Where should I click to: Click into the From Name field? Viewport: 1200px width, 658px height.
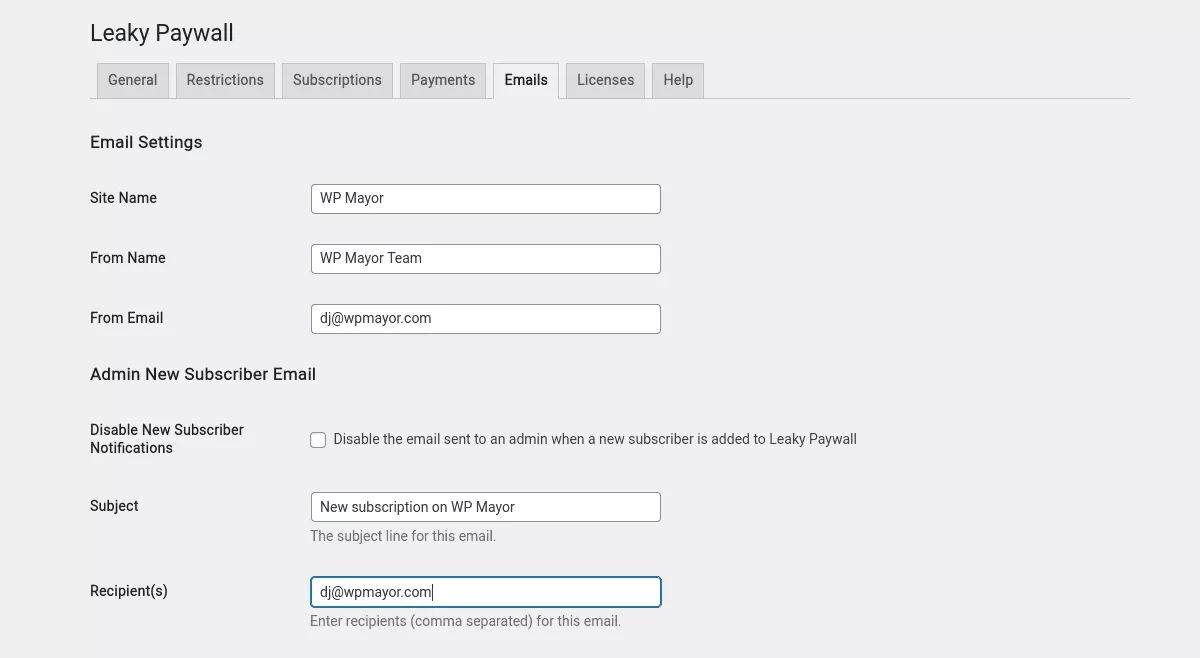tap(486, 259)
